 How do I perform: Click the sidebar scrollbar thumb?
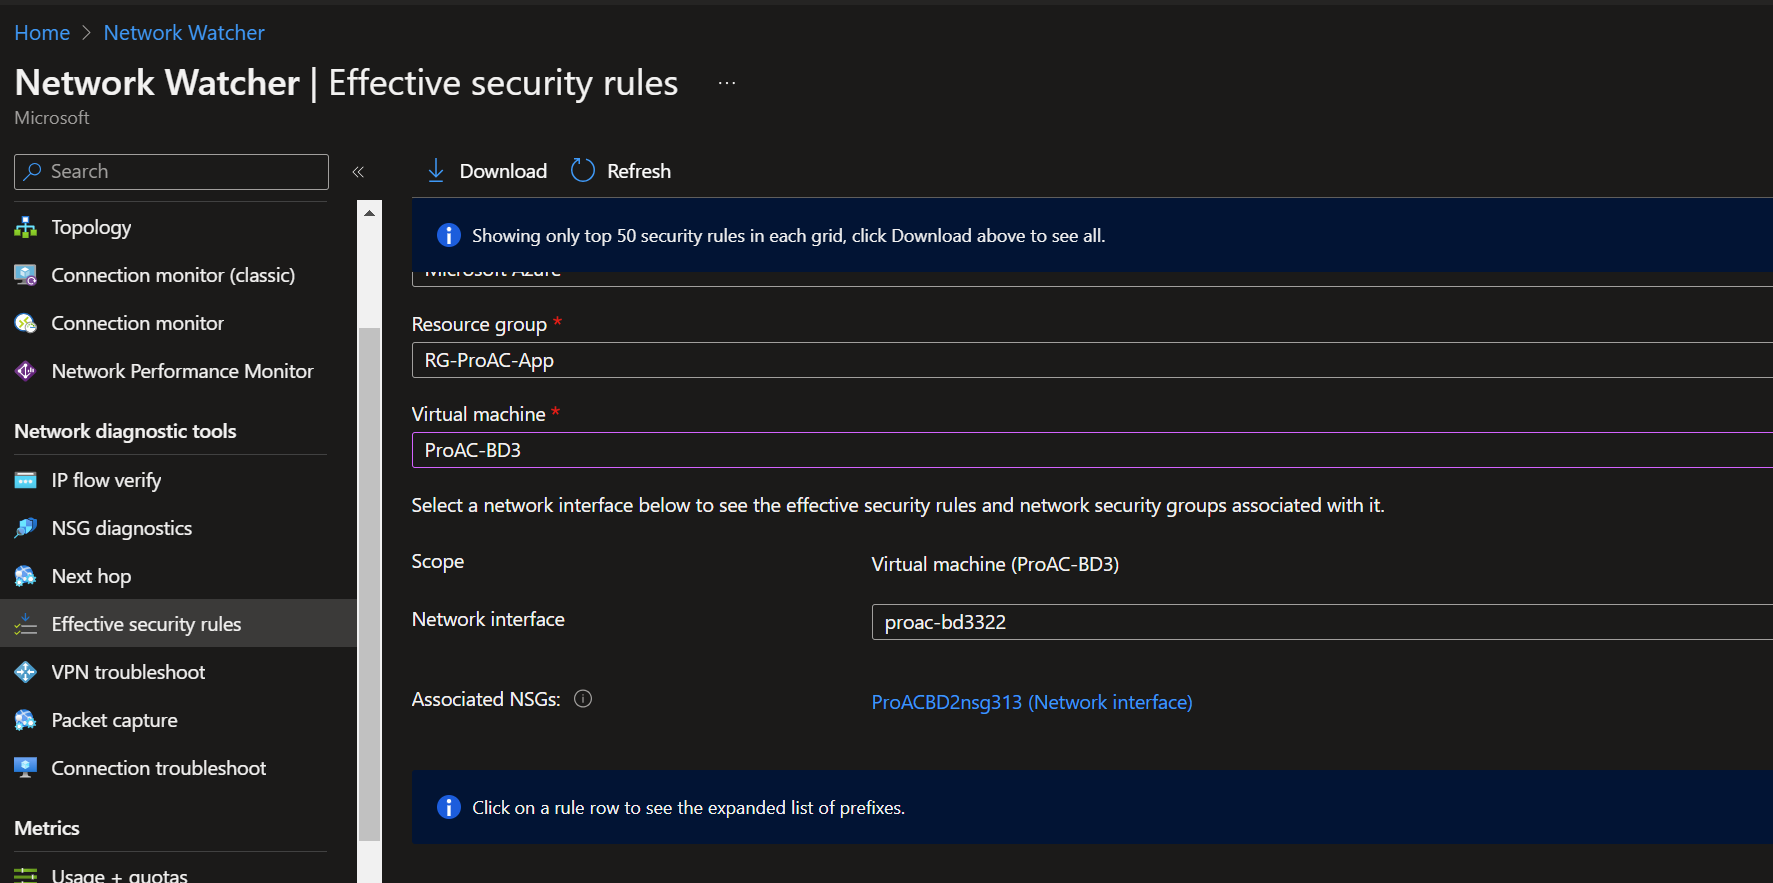[x=369, y=584]
